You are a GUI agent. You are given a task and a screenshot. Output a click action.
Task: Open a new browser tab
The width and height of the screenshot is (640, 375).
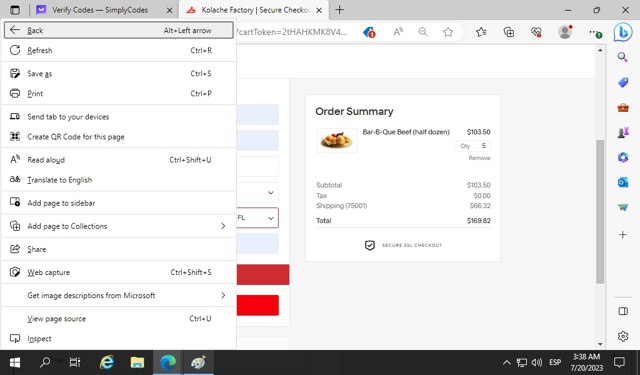click(x=339, y=10)
